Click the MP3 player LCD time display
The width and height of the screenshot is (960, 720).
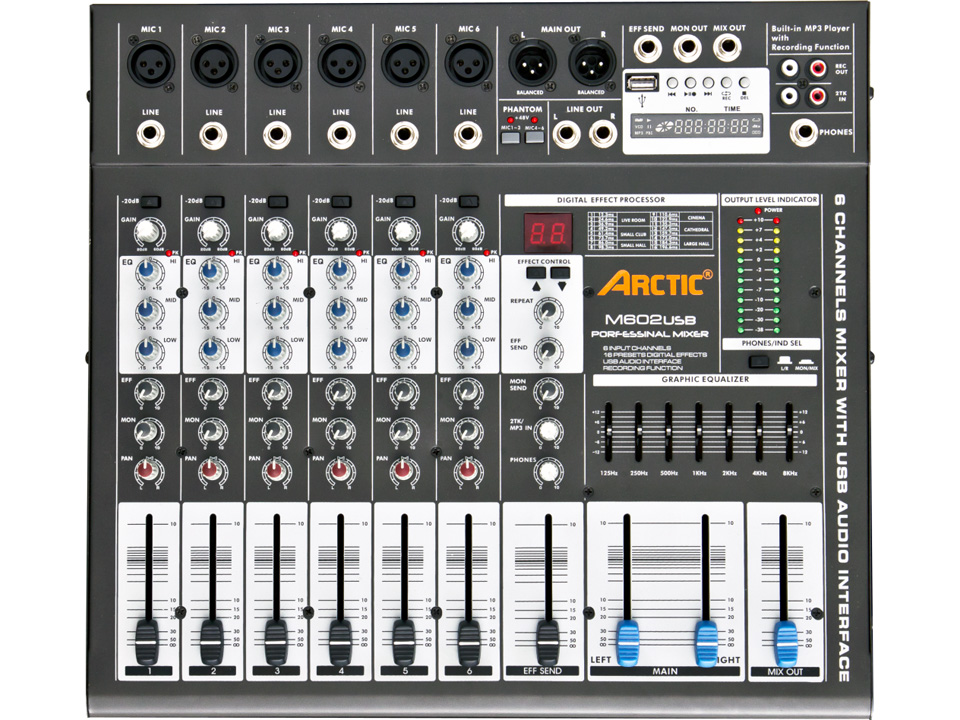pyautogui.click(x=698, y=126)
